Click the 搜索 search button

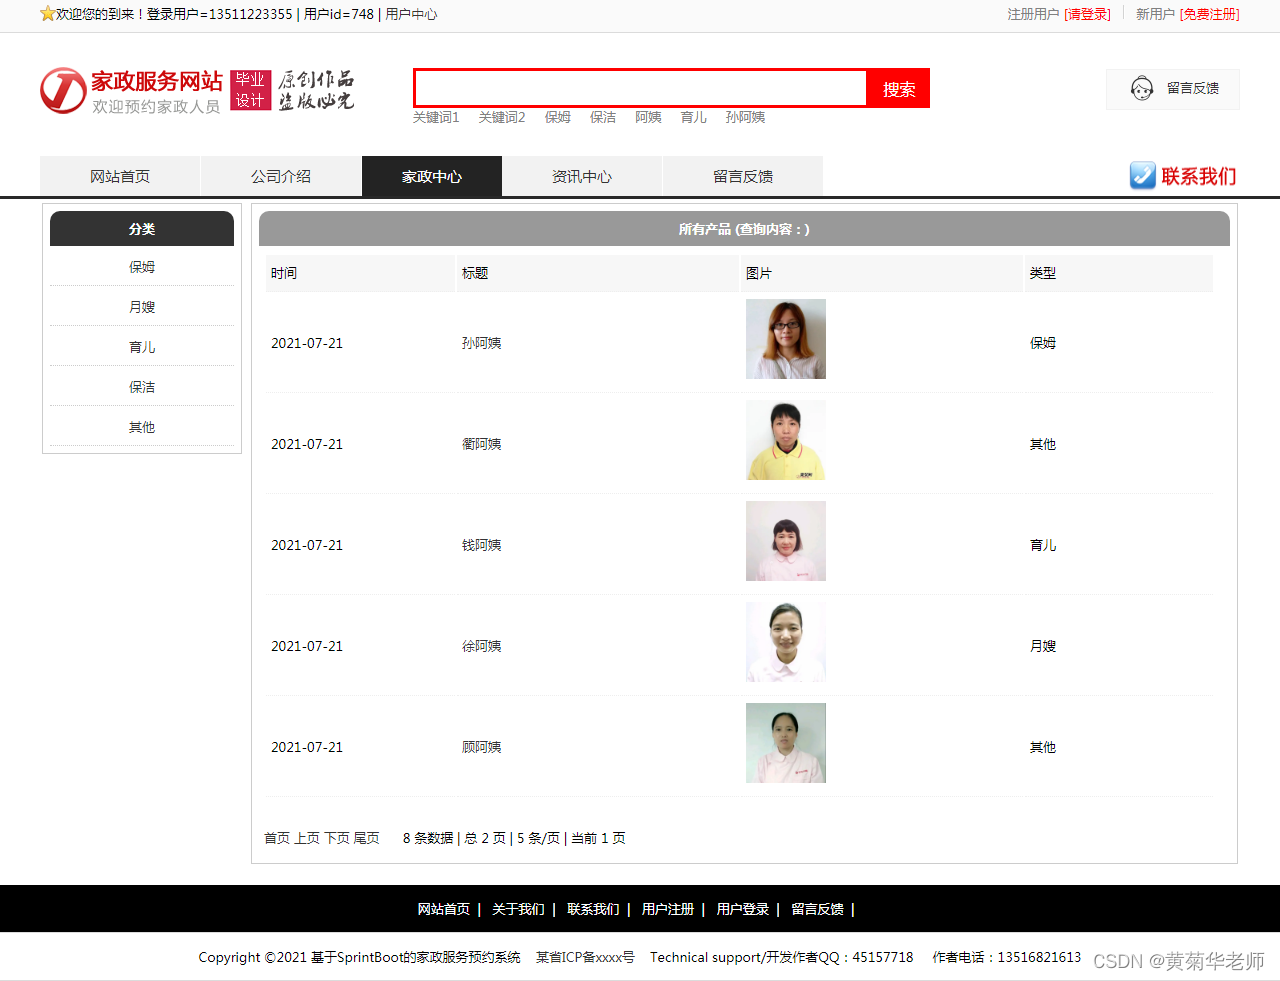click(897, 88)
